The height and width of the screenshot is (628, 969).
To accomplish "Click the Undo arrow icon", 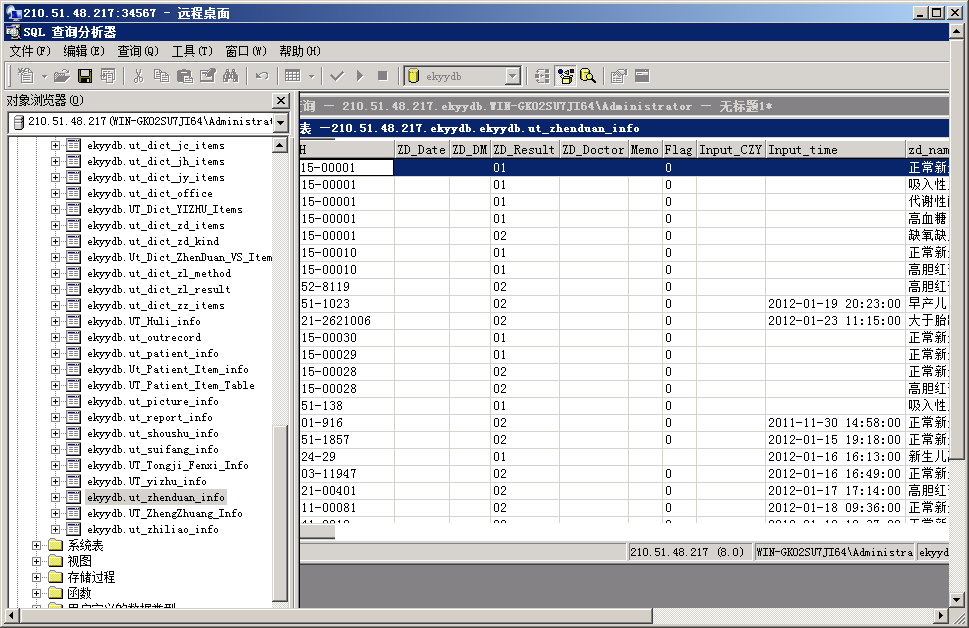I will click(262, 76).
